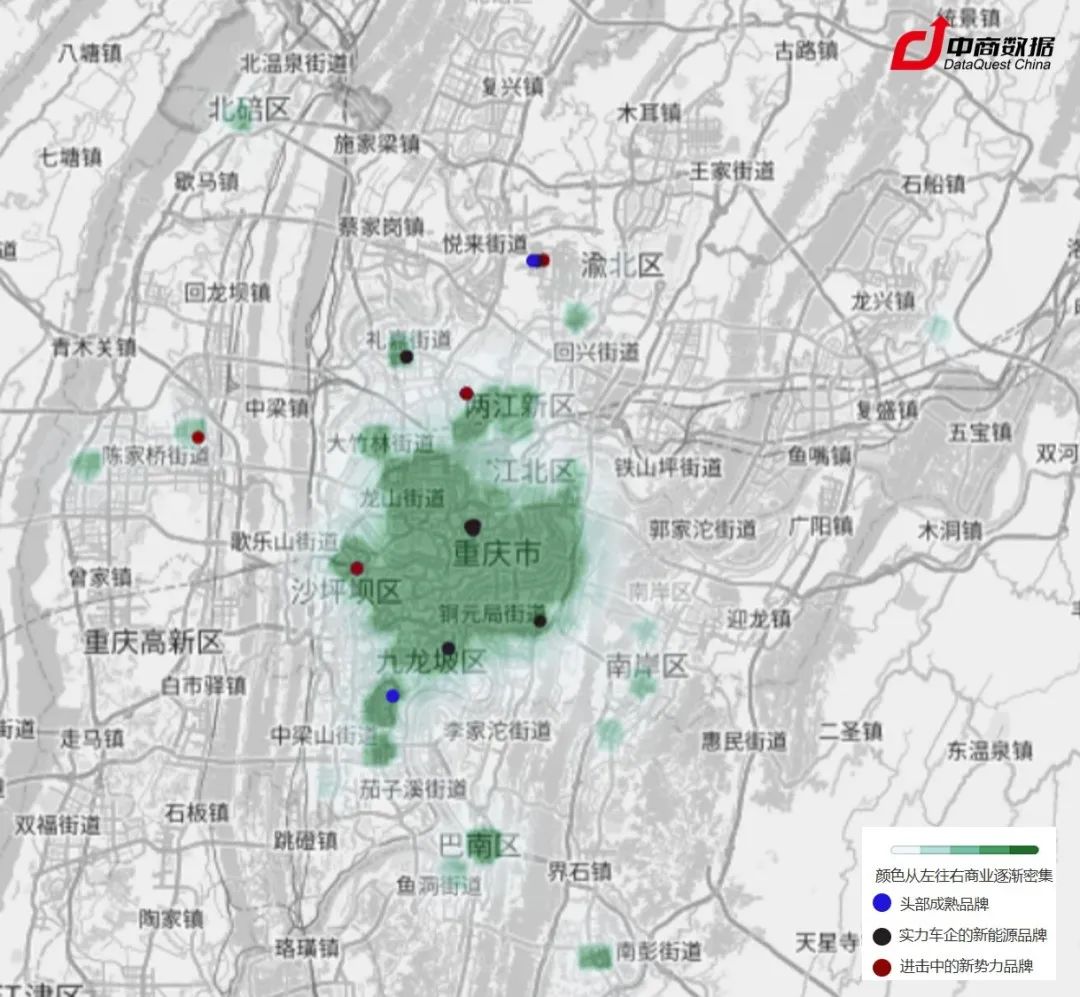
Task: Click the 北碚区 district label
Action: tap(249, 109)
